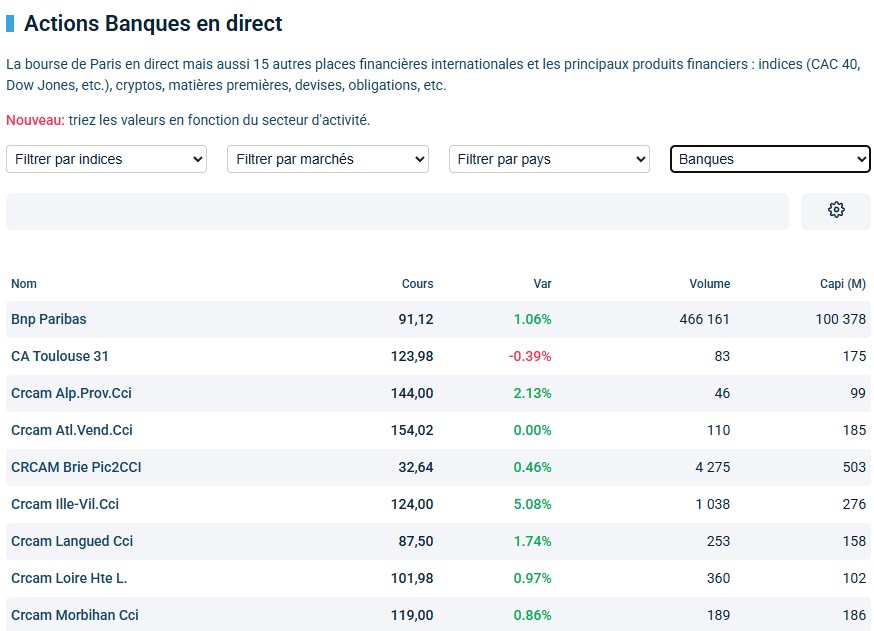This screenshot has width=874, height=631.
Task: Select the Crcam Morbihan Cci link
Action: coord(75,616)
